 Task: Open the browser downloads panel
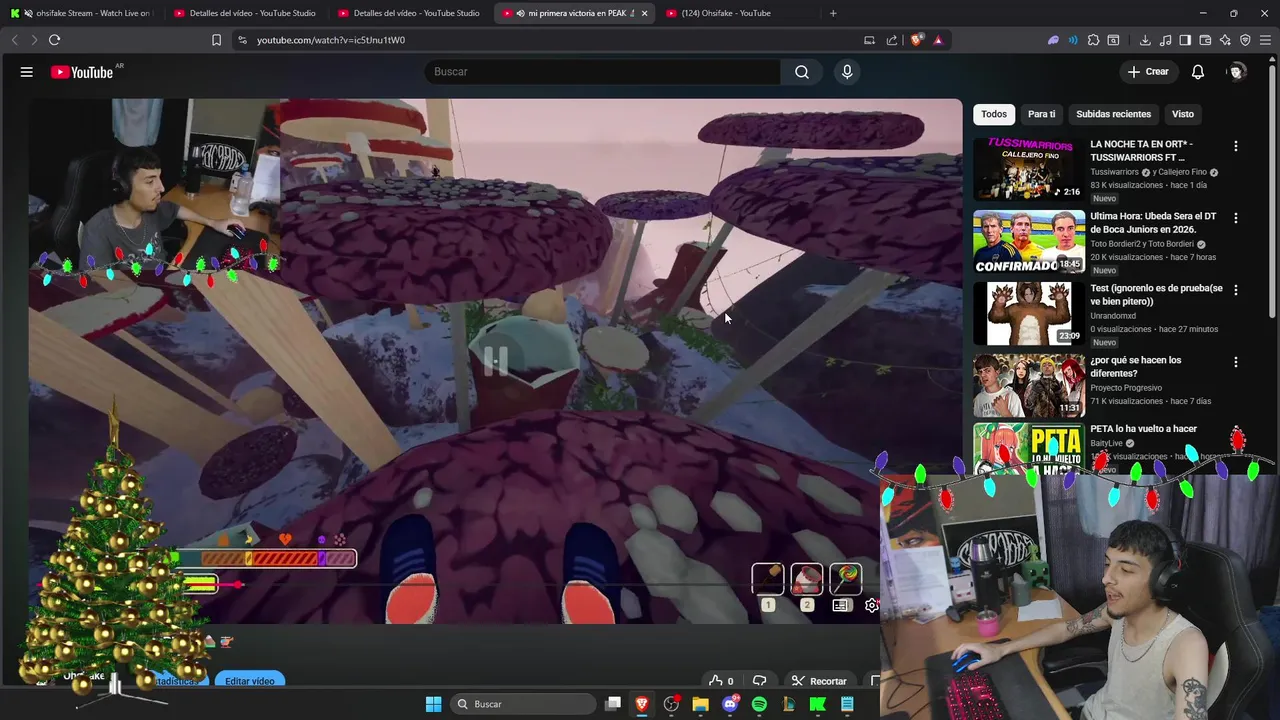click(1145, 40)
